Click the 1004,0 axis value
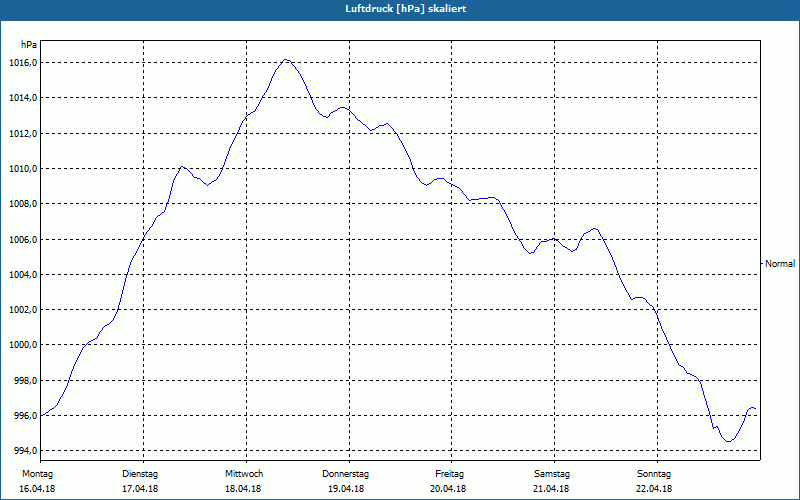The width and height of the screenshot is (800, 500). pos(22,274)
